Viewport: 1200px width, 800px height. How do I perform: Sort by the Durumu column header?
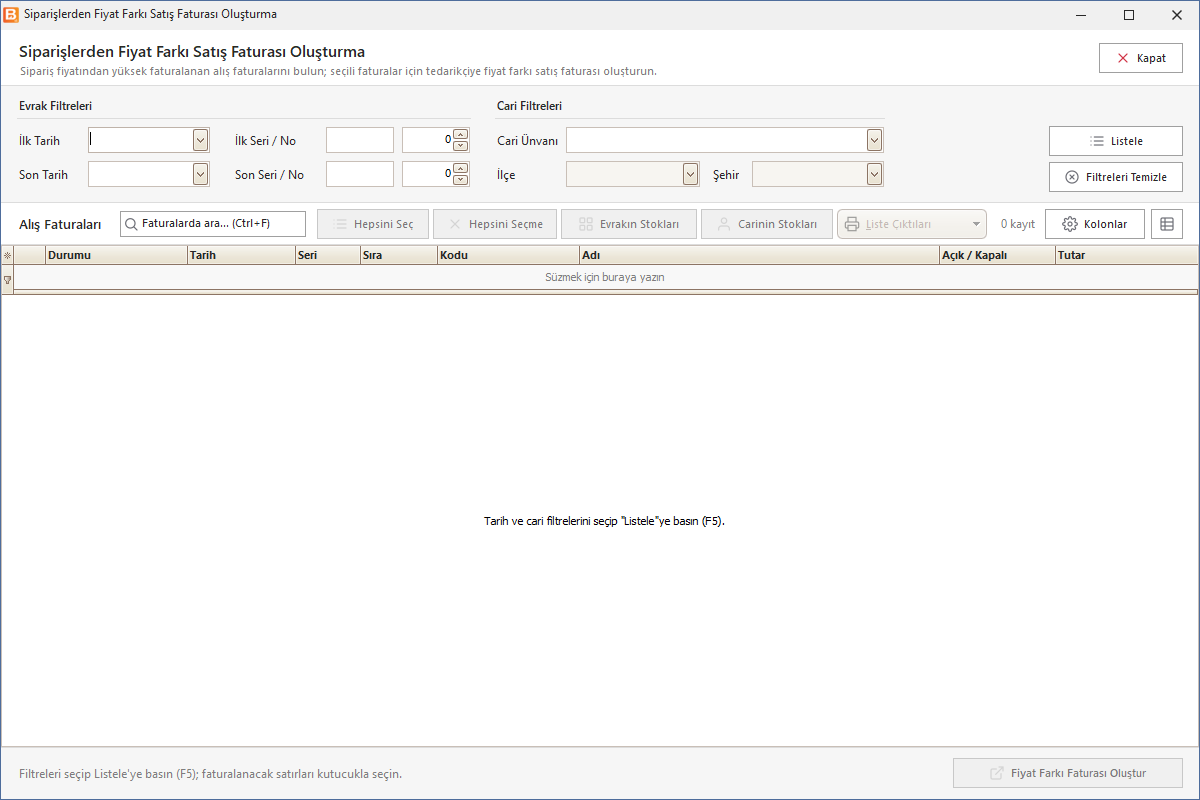[x=116, y=255]
